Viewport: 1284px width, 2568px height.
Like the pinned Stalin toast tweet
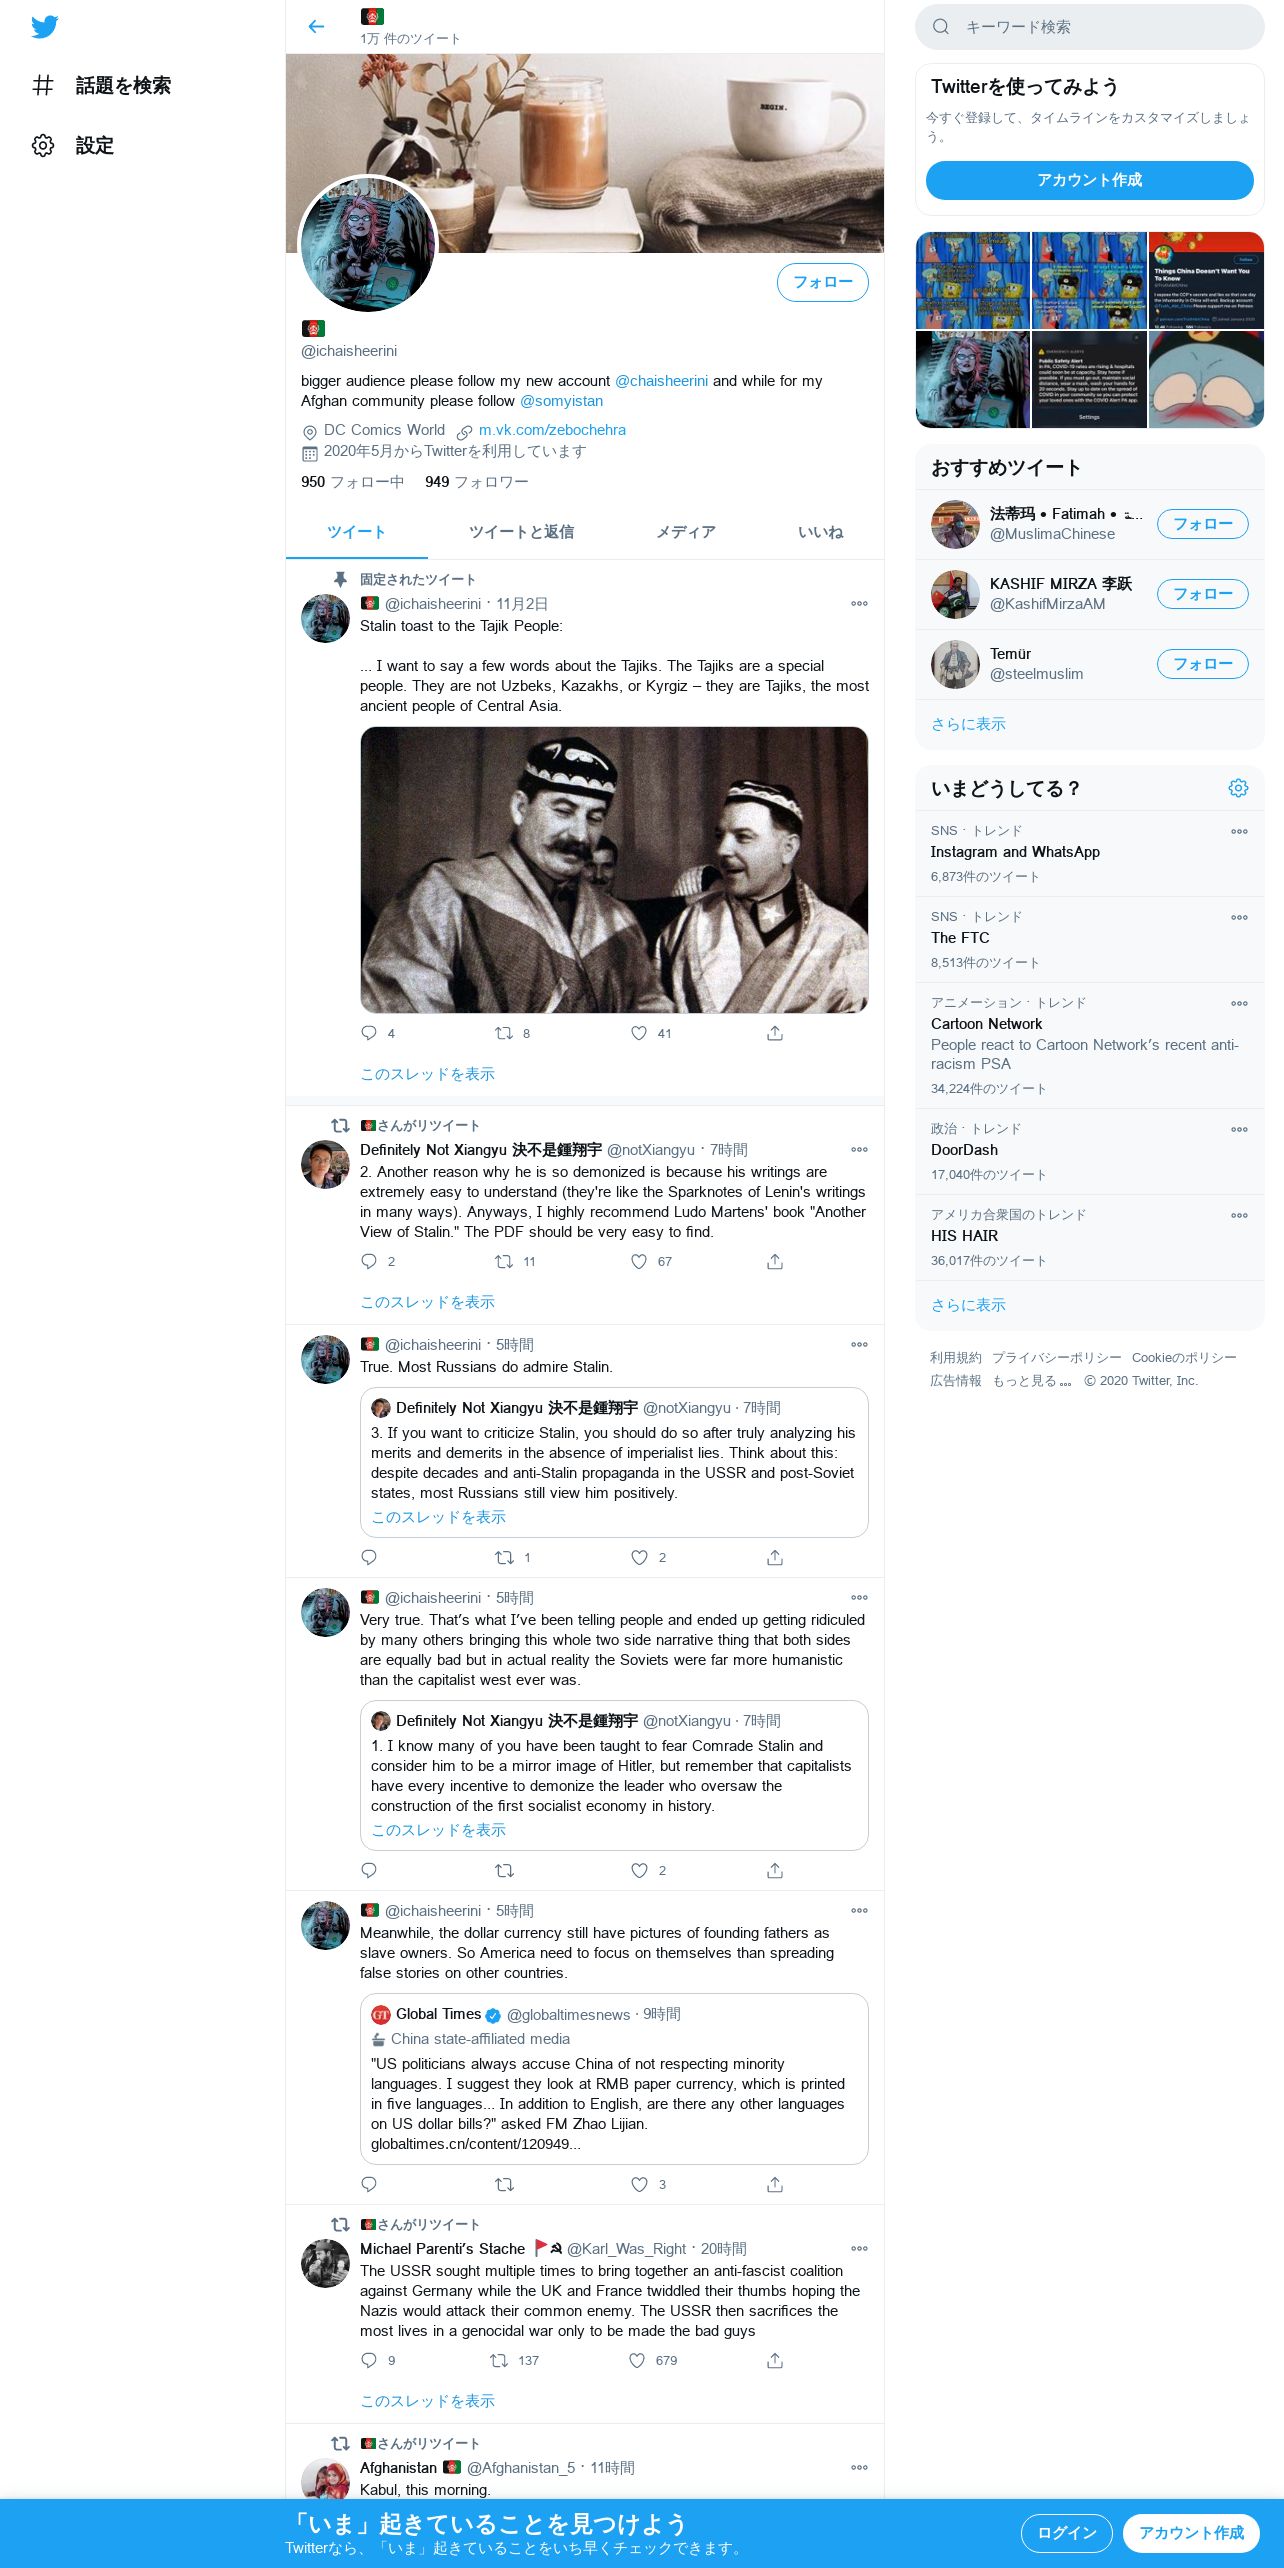coord(639,1033)
